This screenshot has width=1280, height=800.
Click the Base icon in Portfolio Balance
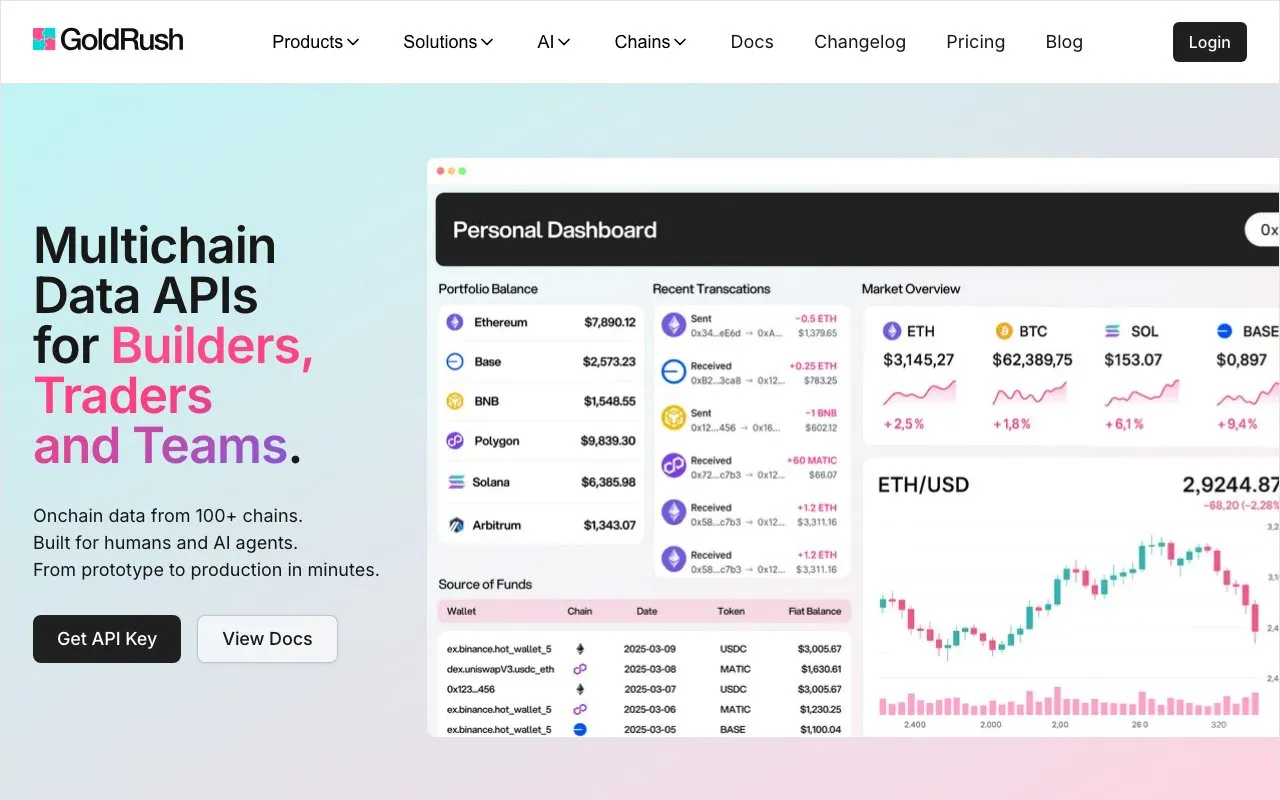click(455, 362)
